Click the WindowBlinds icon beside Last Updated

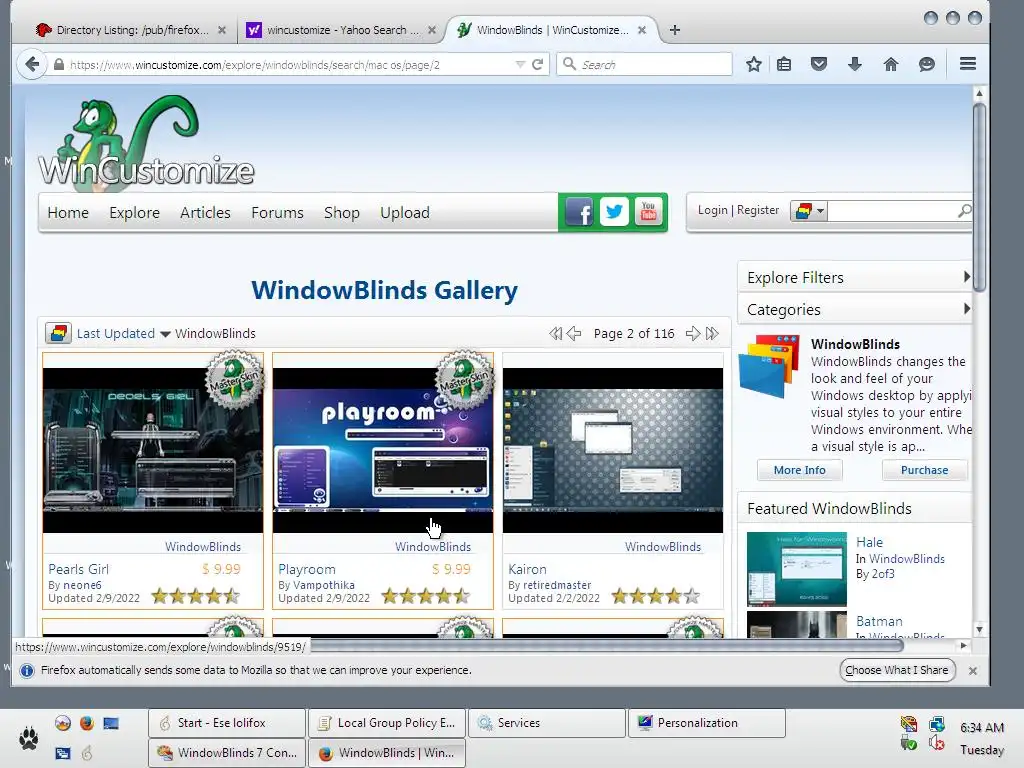[x=58, y=333]
